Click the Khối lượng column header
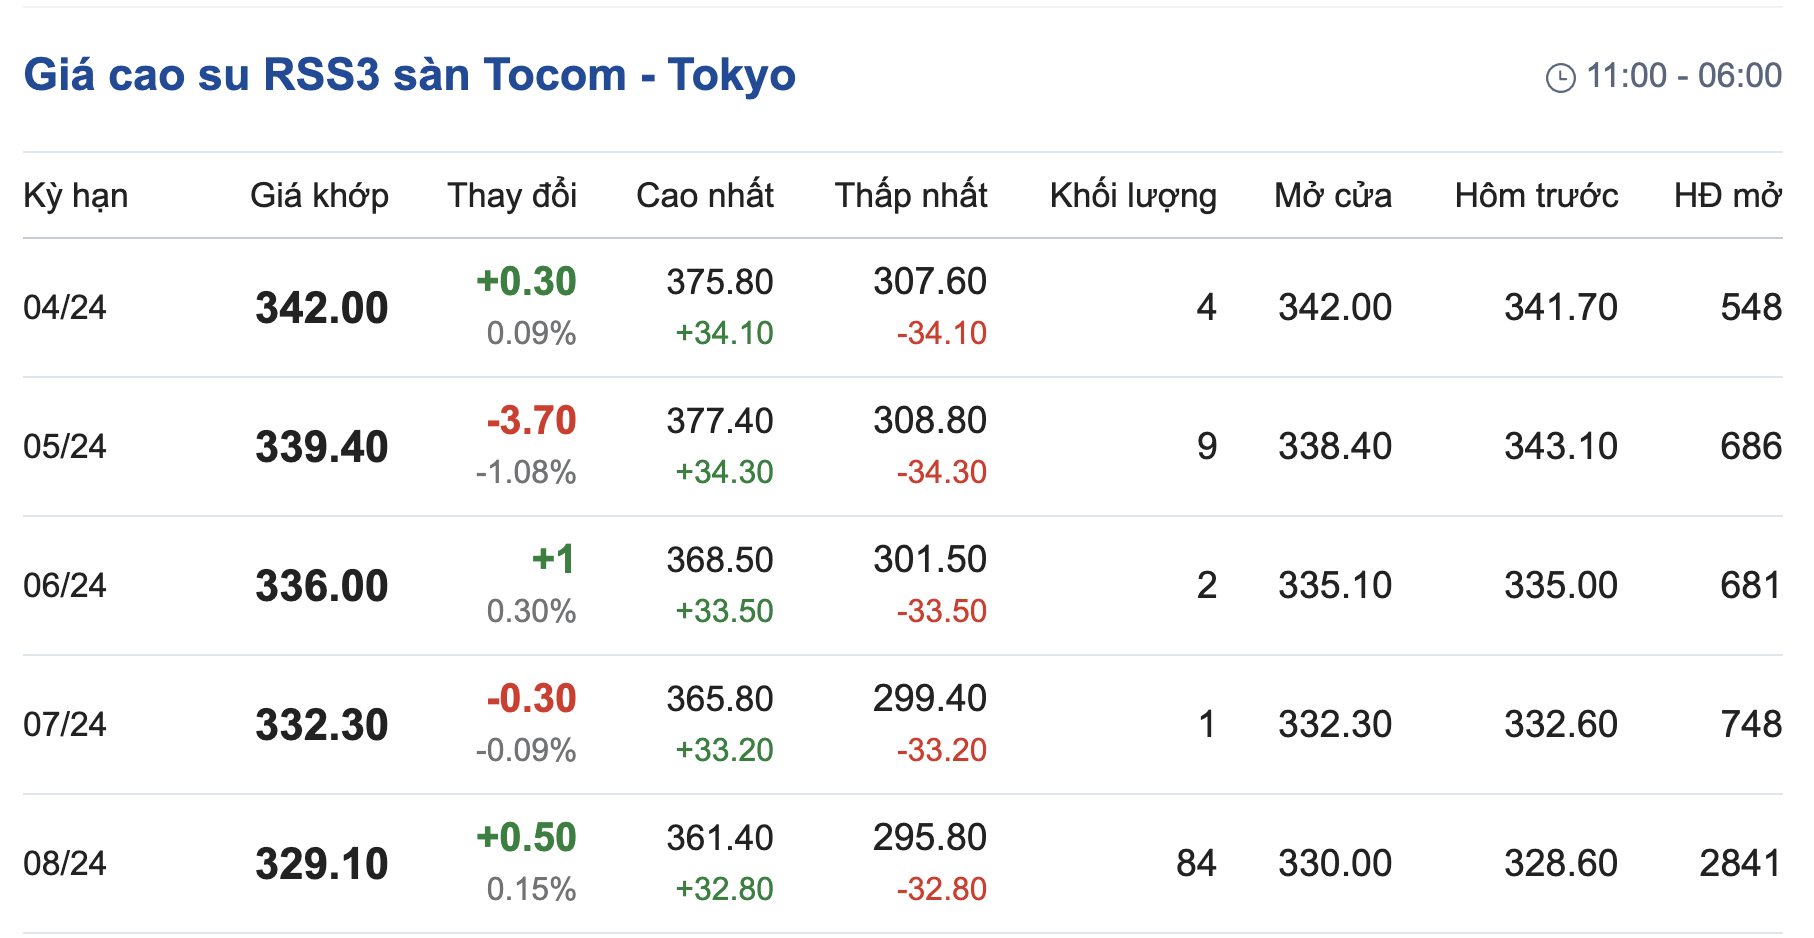Image resolution: width=1814 pixels, height=938 pixels. point(1133,196)
